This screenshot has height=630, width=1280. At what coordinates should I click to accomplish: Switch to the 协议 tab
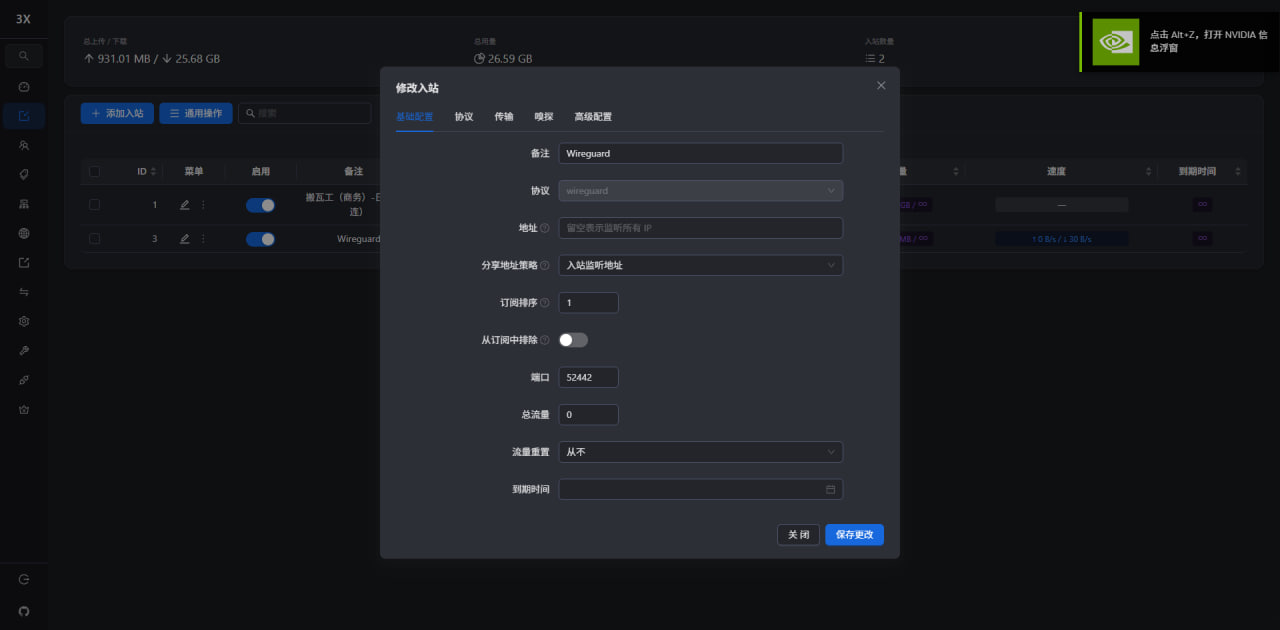[x=464, y=117]
